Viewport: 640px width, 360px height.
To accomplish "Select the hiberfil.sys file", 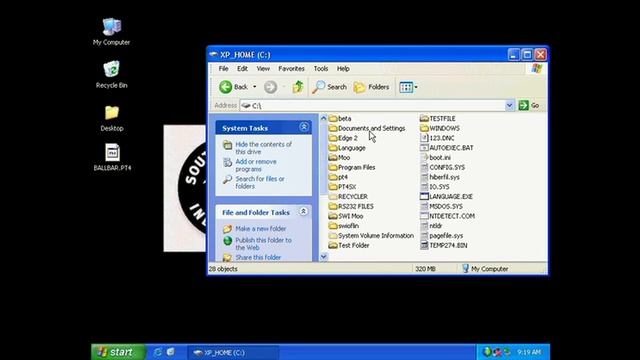I will [440, 177].
